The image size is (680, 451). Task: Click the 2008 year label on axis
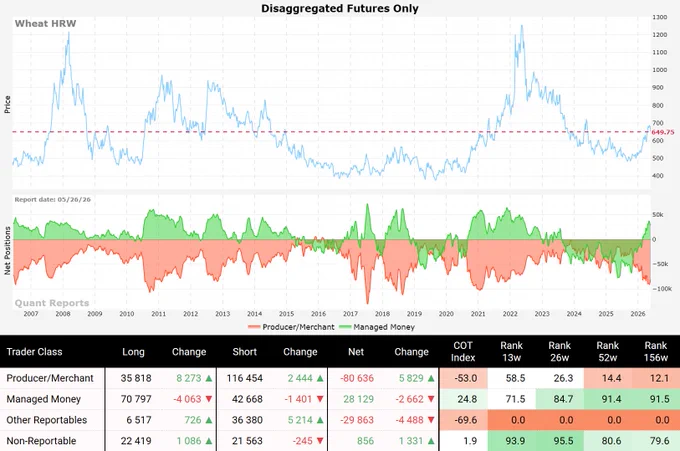click(63, 314)
